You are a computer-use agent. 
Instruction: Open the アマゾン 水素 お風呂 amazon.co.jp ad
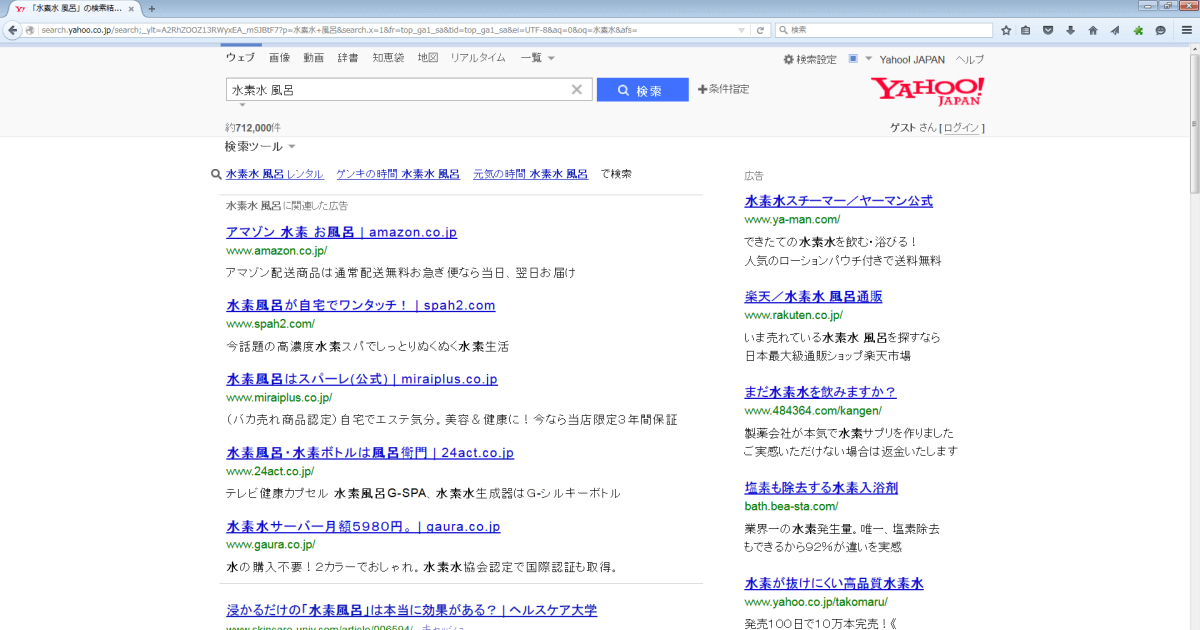click(x=341, y=232)
